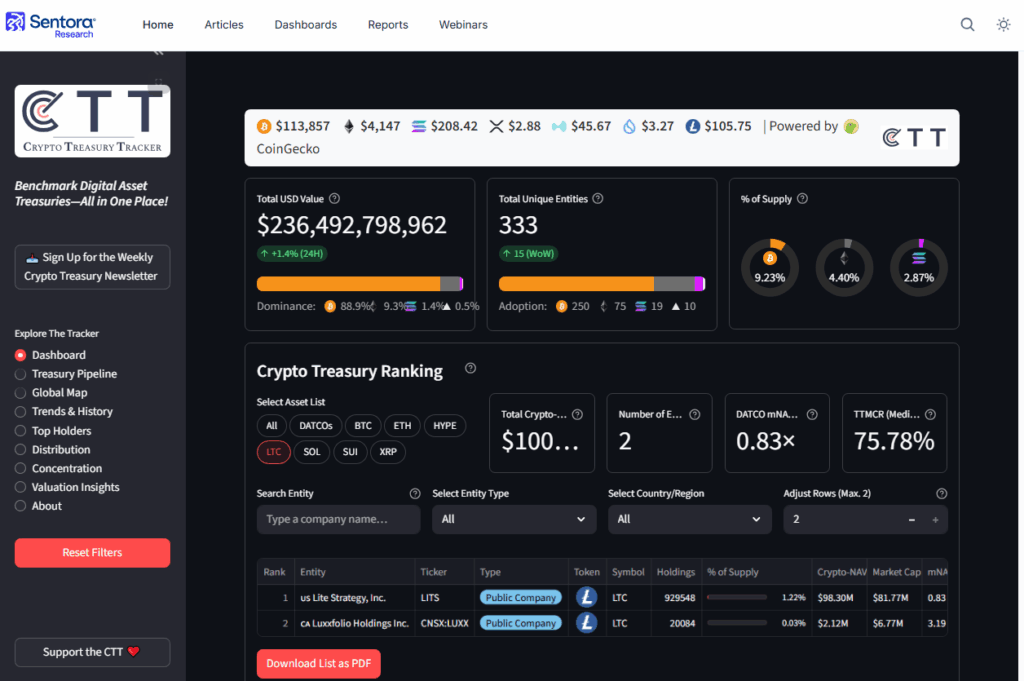
Task: Select Treasury Pipeline radio option
Action: click(x=21, y=374)
